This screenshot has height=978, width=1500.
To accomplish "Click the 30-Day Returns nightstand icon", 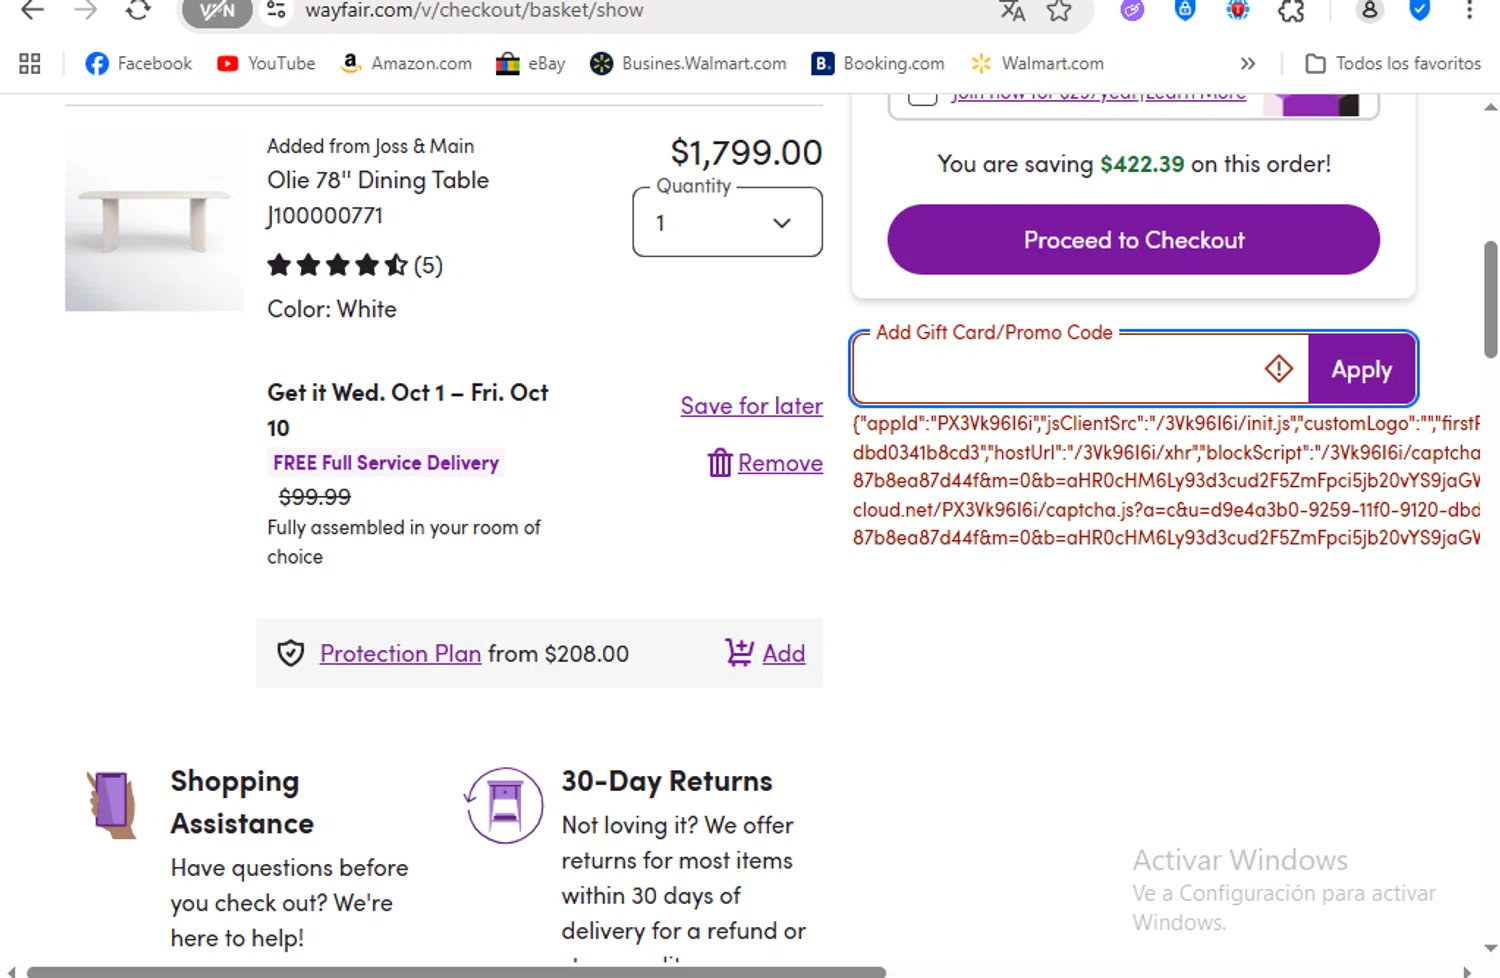I will [504, 805].
